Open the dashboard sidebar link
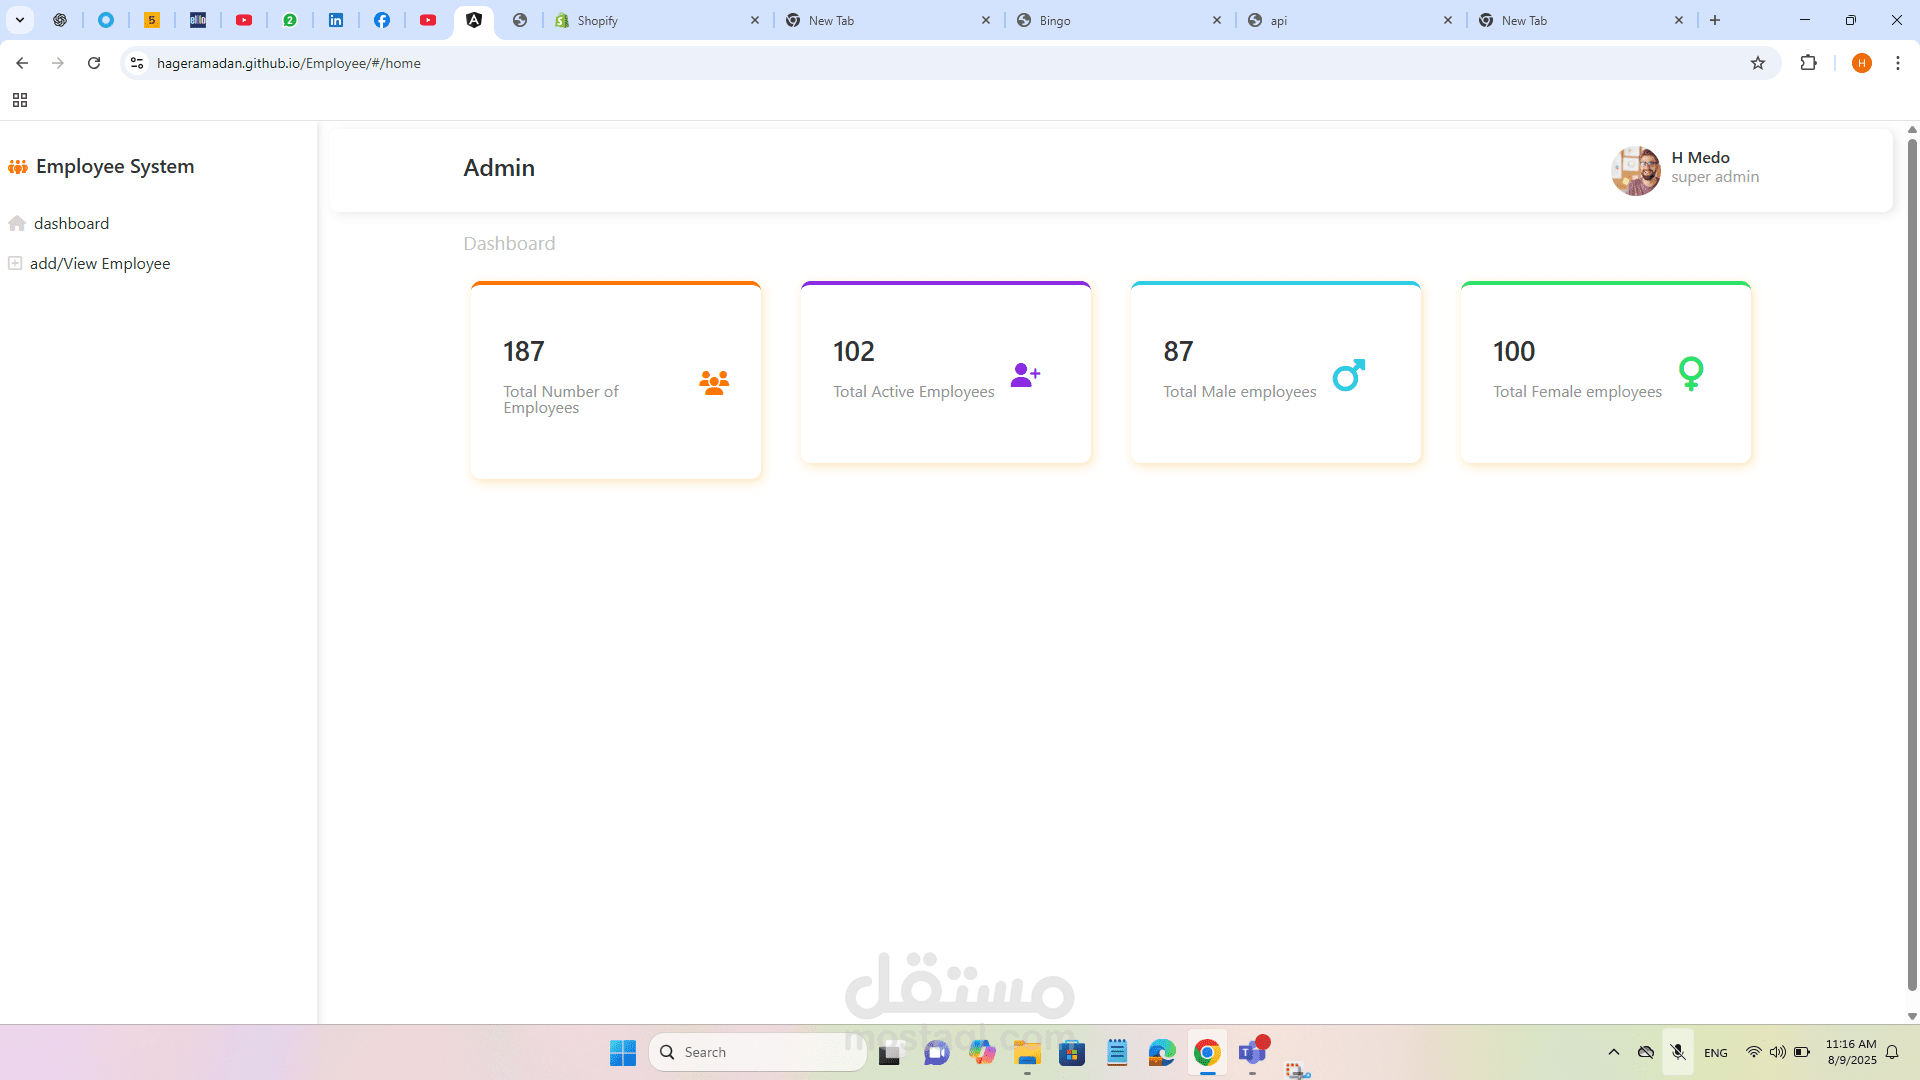 (71, 223)
